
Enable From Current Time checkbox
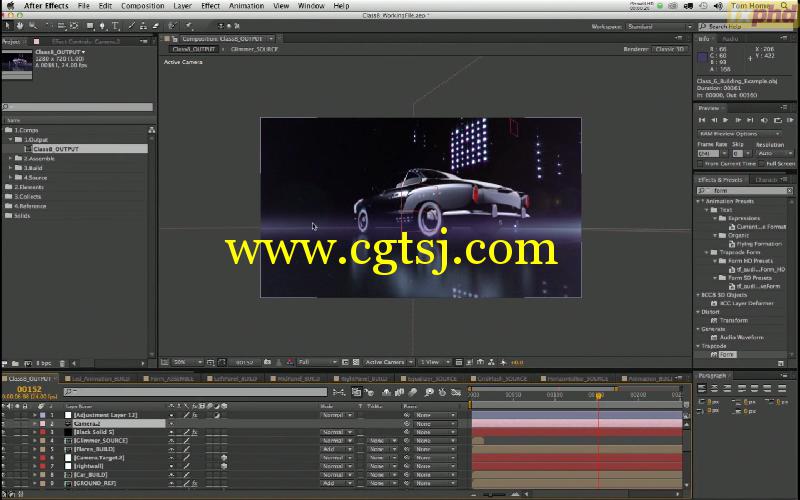click(x=701, y=164)
